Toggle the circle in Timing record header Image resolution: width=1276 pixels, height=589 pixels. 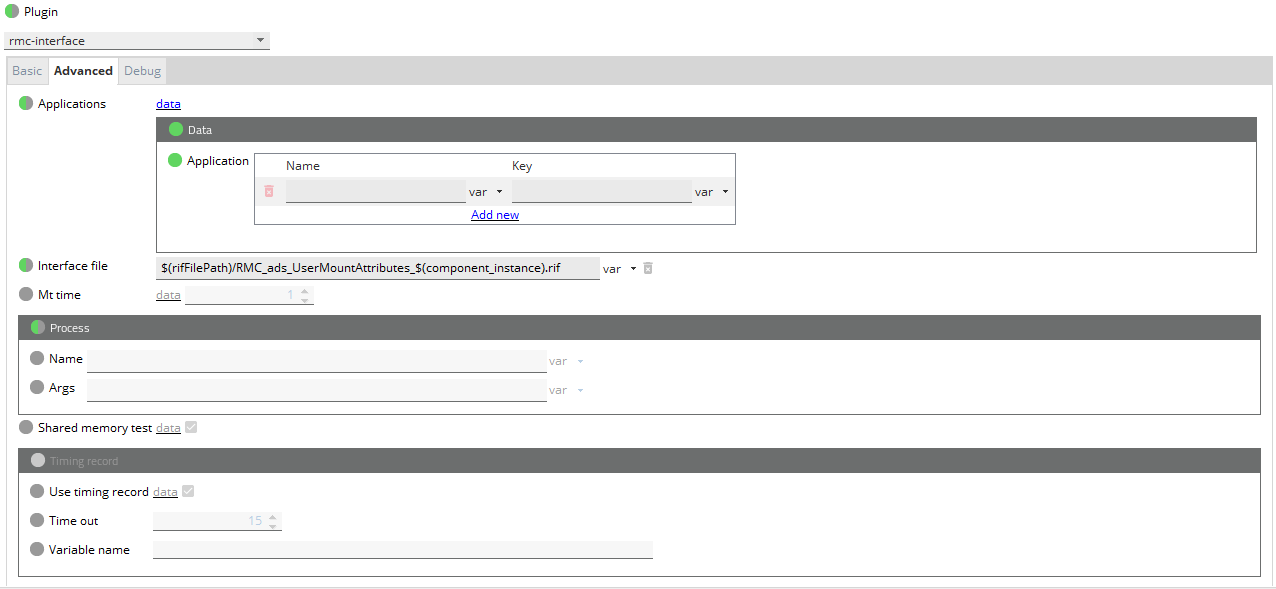[x=38, y=461]
